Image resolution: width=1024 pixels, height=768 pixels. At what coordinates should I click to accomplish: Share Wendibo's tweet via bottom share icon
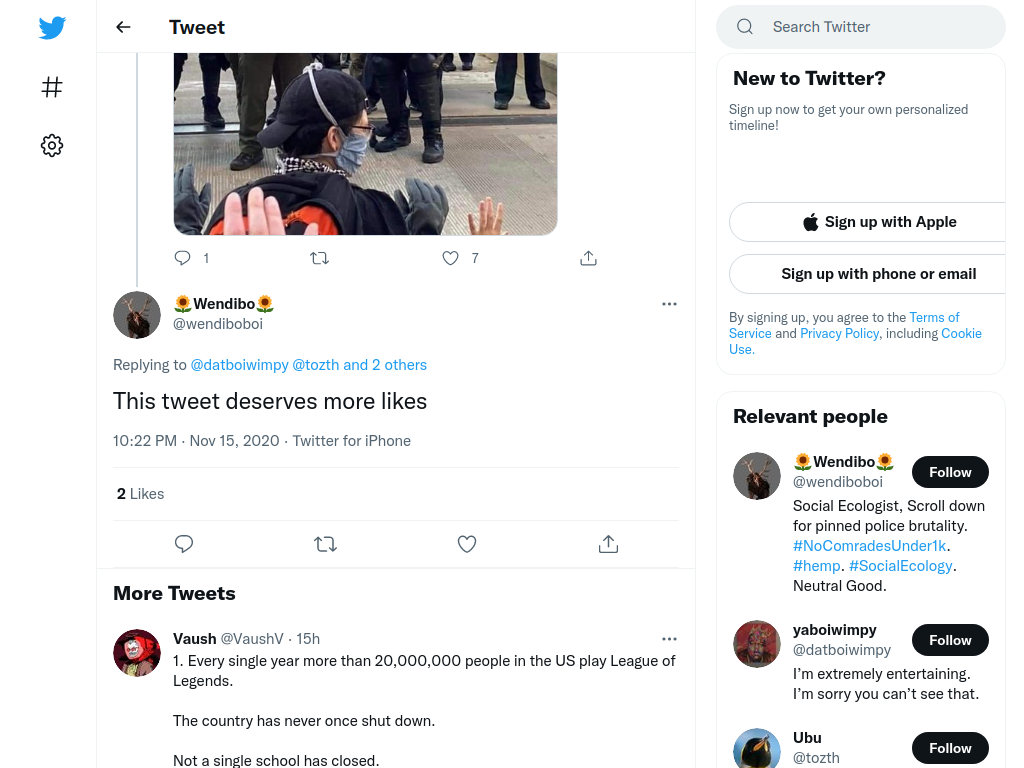point(608,544)
